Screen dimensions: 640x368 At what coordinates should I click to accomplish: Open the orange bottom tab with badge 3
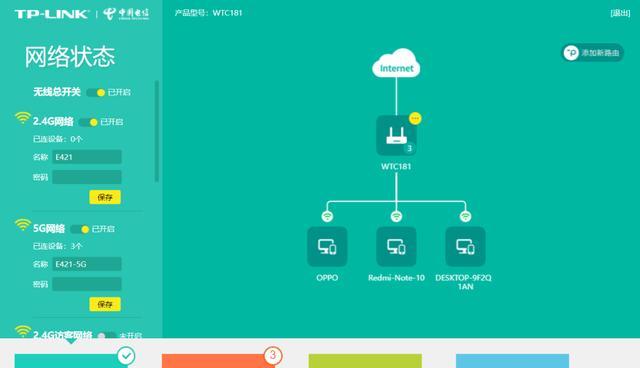coord(218,361)
